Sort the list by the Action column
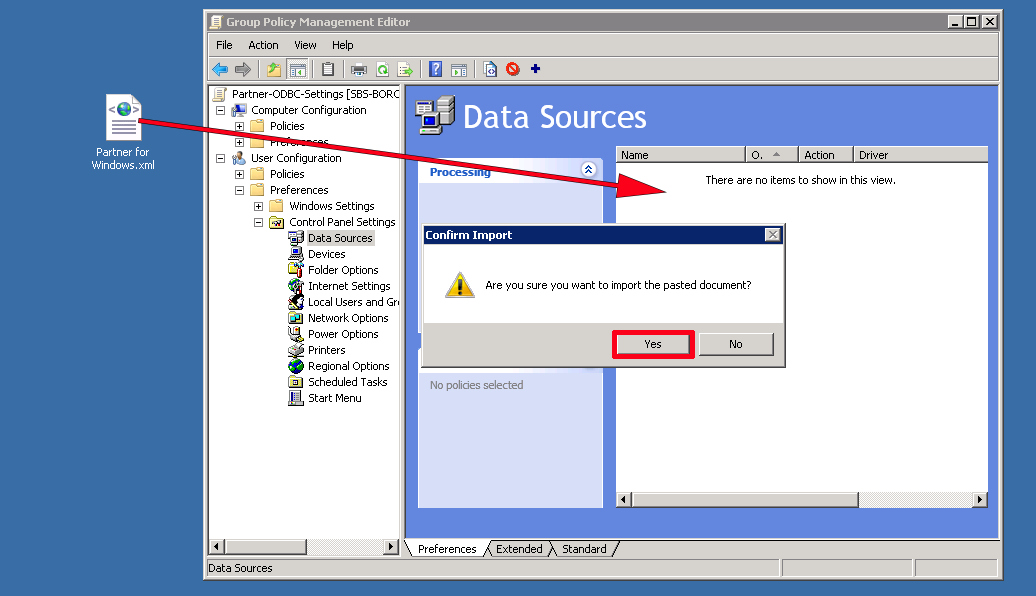This screenshot has width=1036, height=596. 826,155
